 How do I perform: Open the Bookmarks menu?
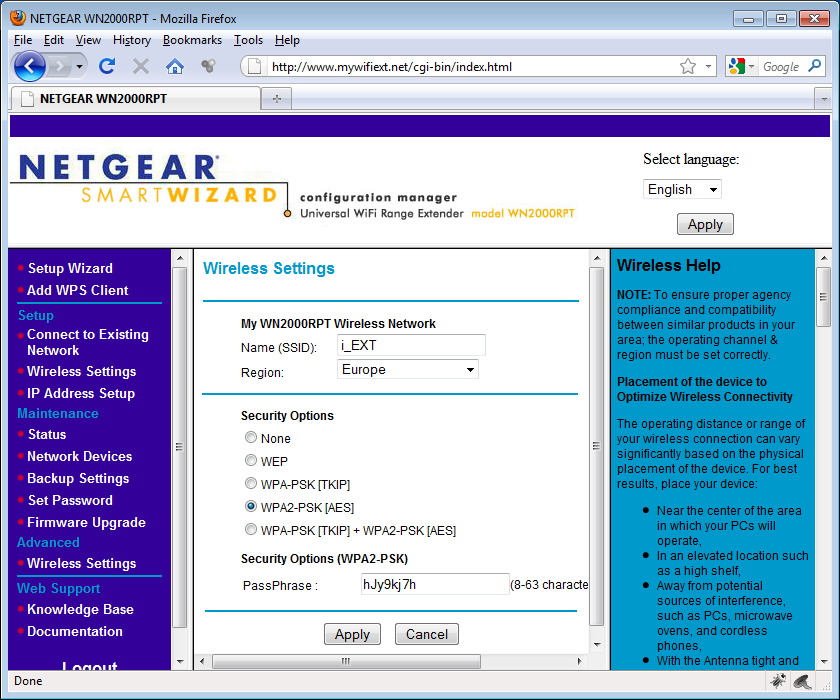point(192,40)
